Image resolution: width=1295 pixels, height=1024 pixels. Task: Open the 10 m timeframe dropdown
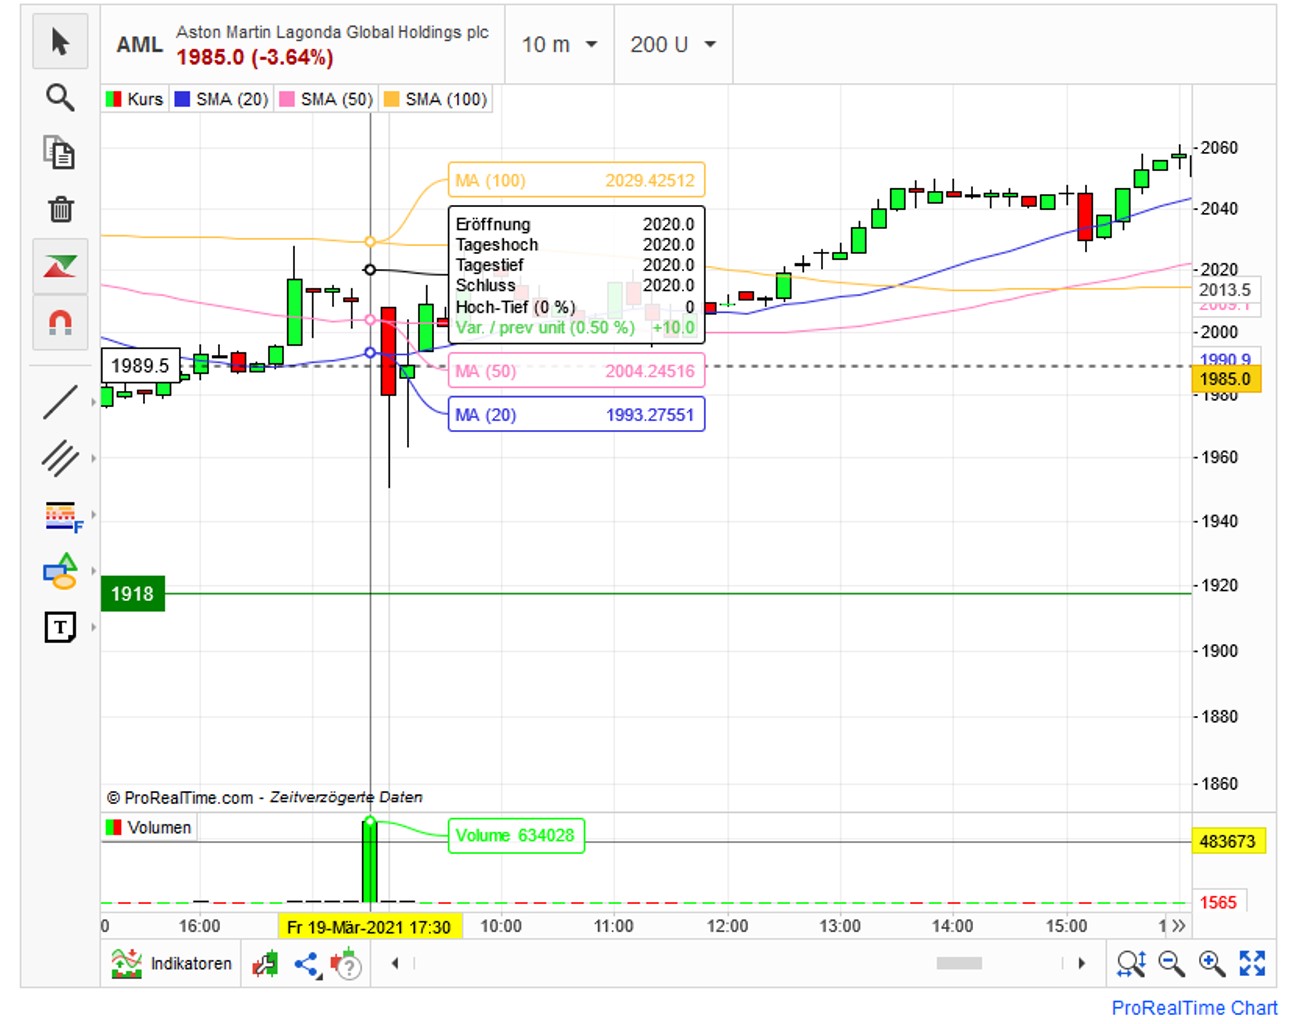[x=559, y=45]
